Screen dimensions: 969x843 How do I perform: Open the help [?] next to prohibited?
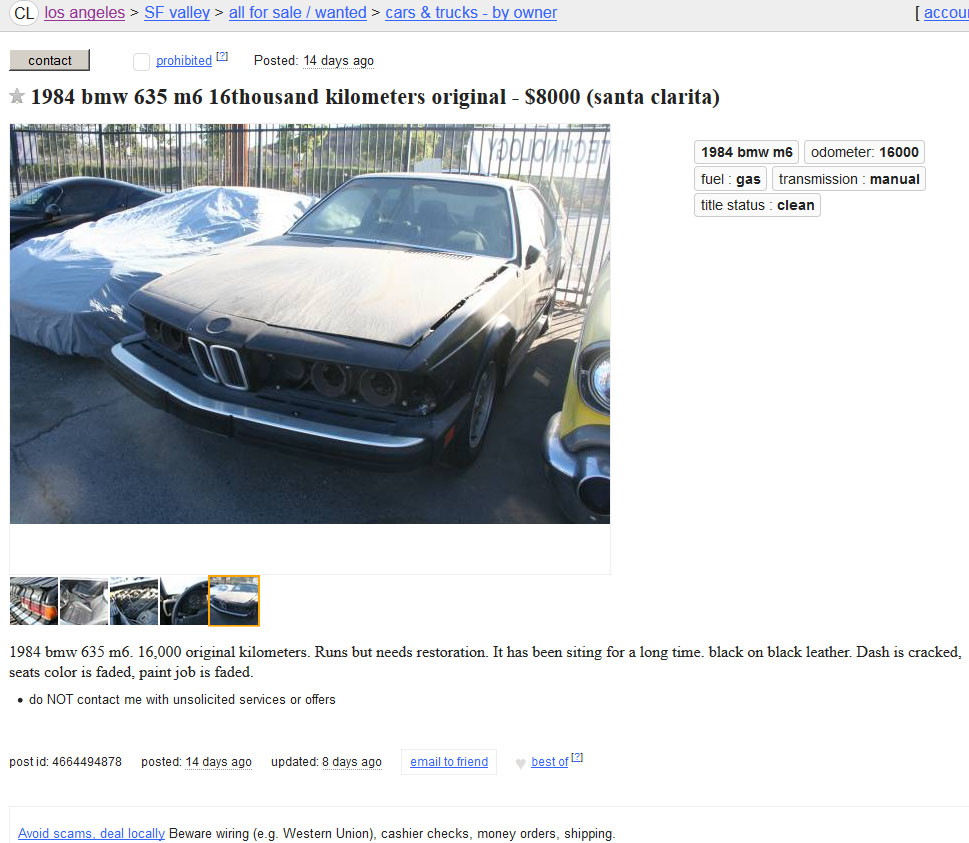click(x=222, y=56)
